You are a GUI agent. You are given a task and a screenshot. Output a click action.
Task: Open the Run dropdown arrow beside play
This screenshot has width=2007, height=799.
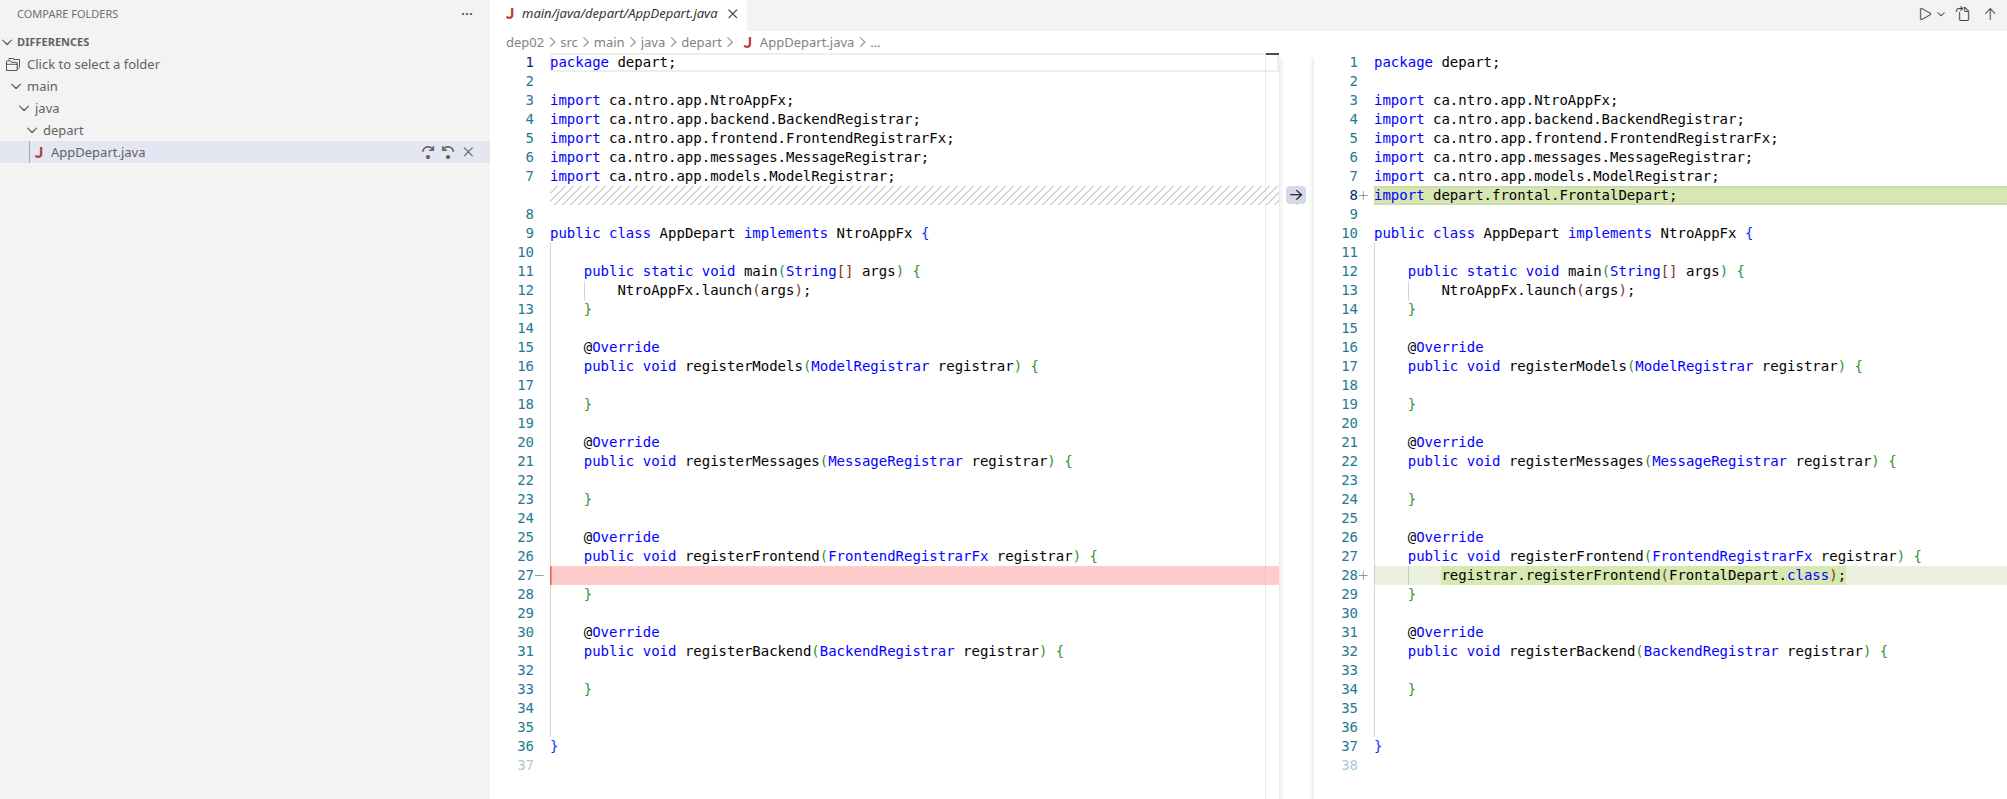(x=1941, y=14)
